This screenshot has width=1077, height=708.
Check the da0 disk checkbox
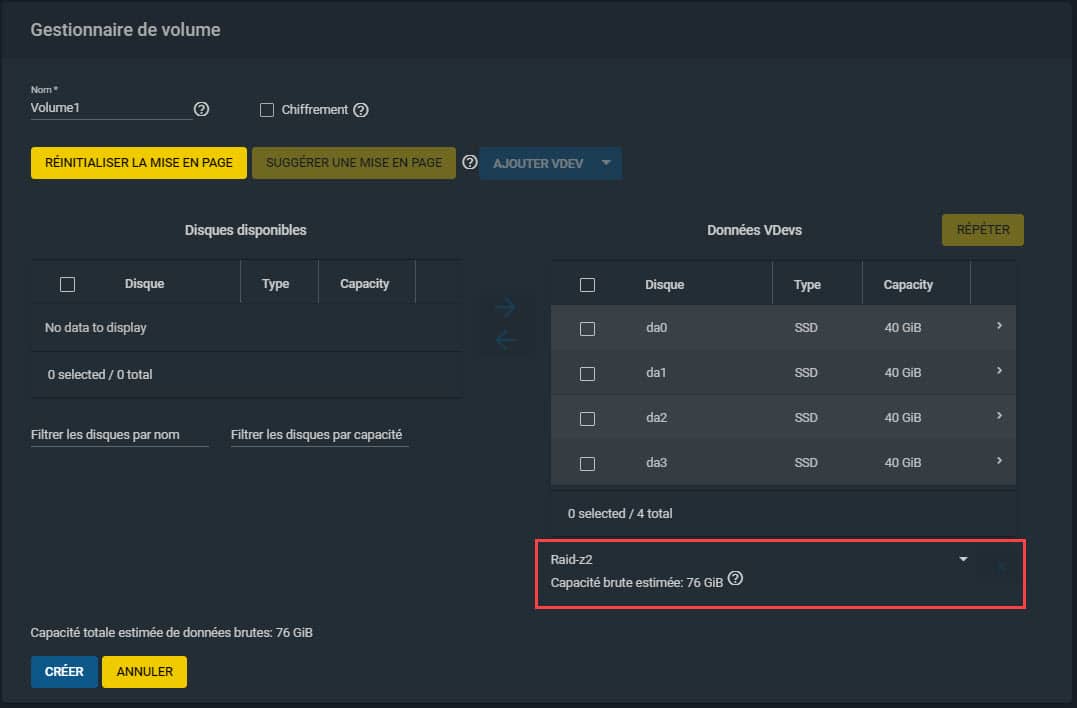587,329
